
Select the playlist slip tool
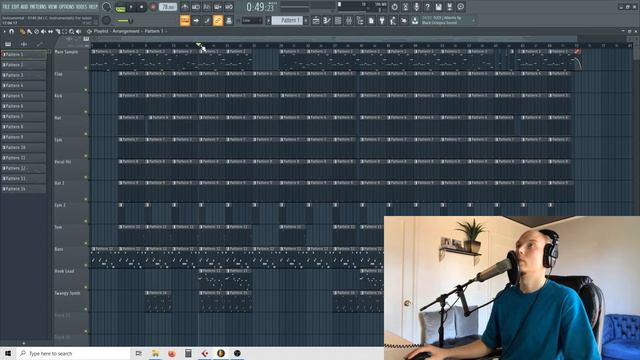point(51,31)
